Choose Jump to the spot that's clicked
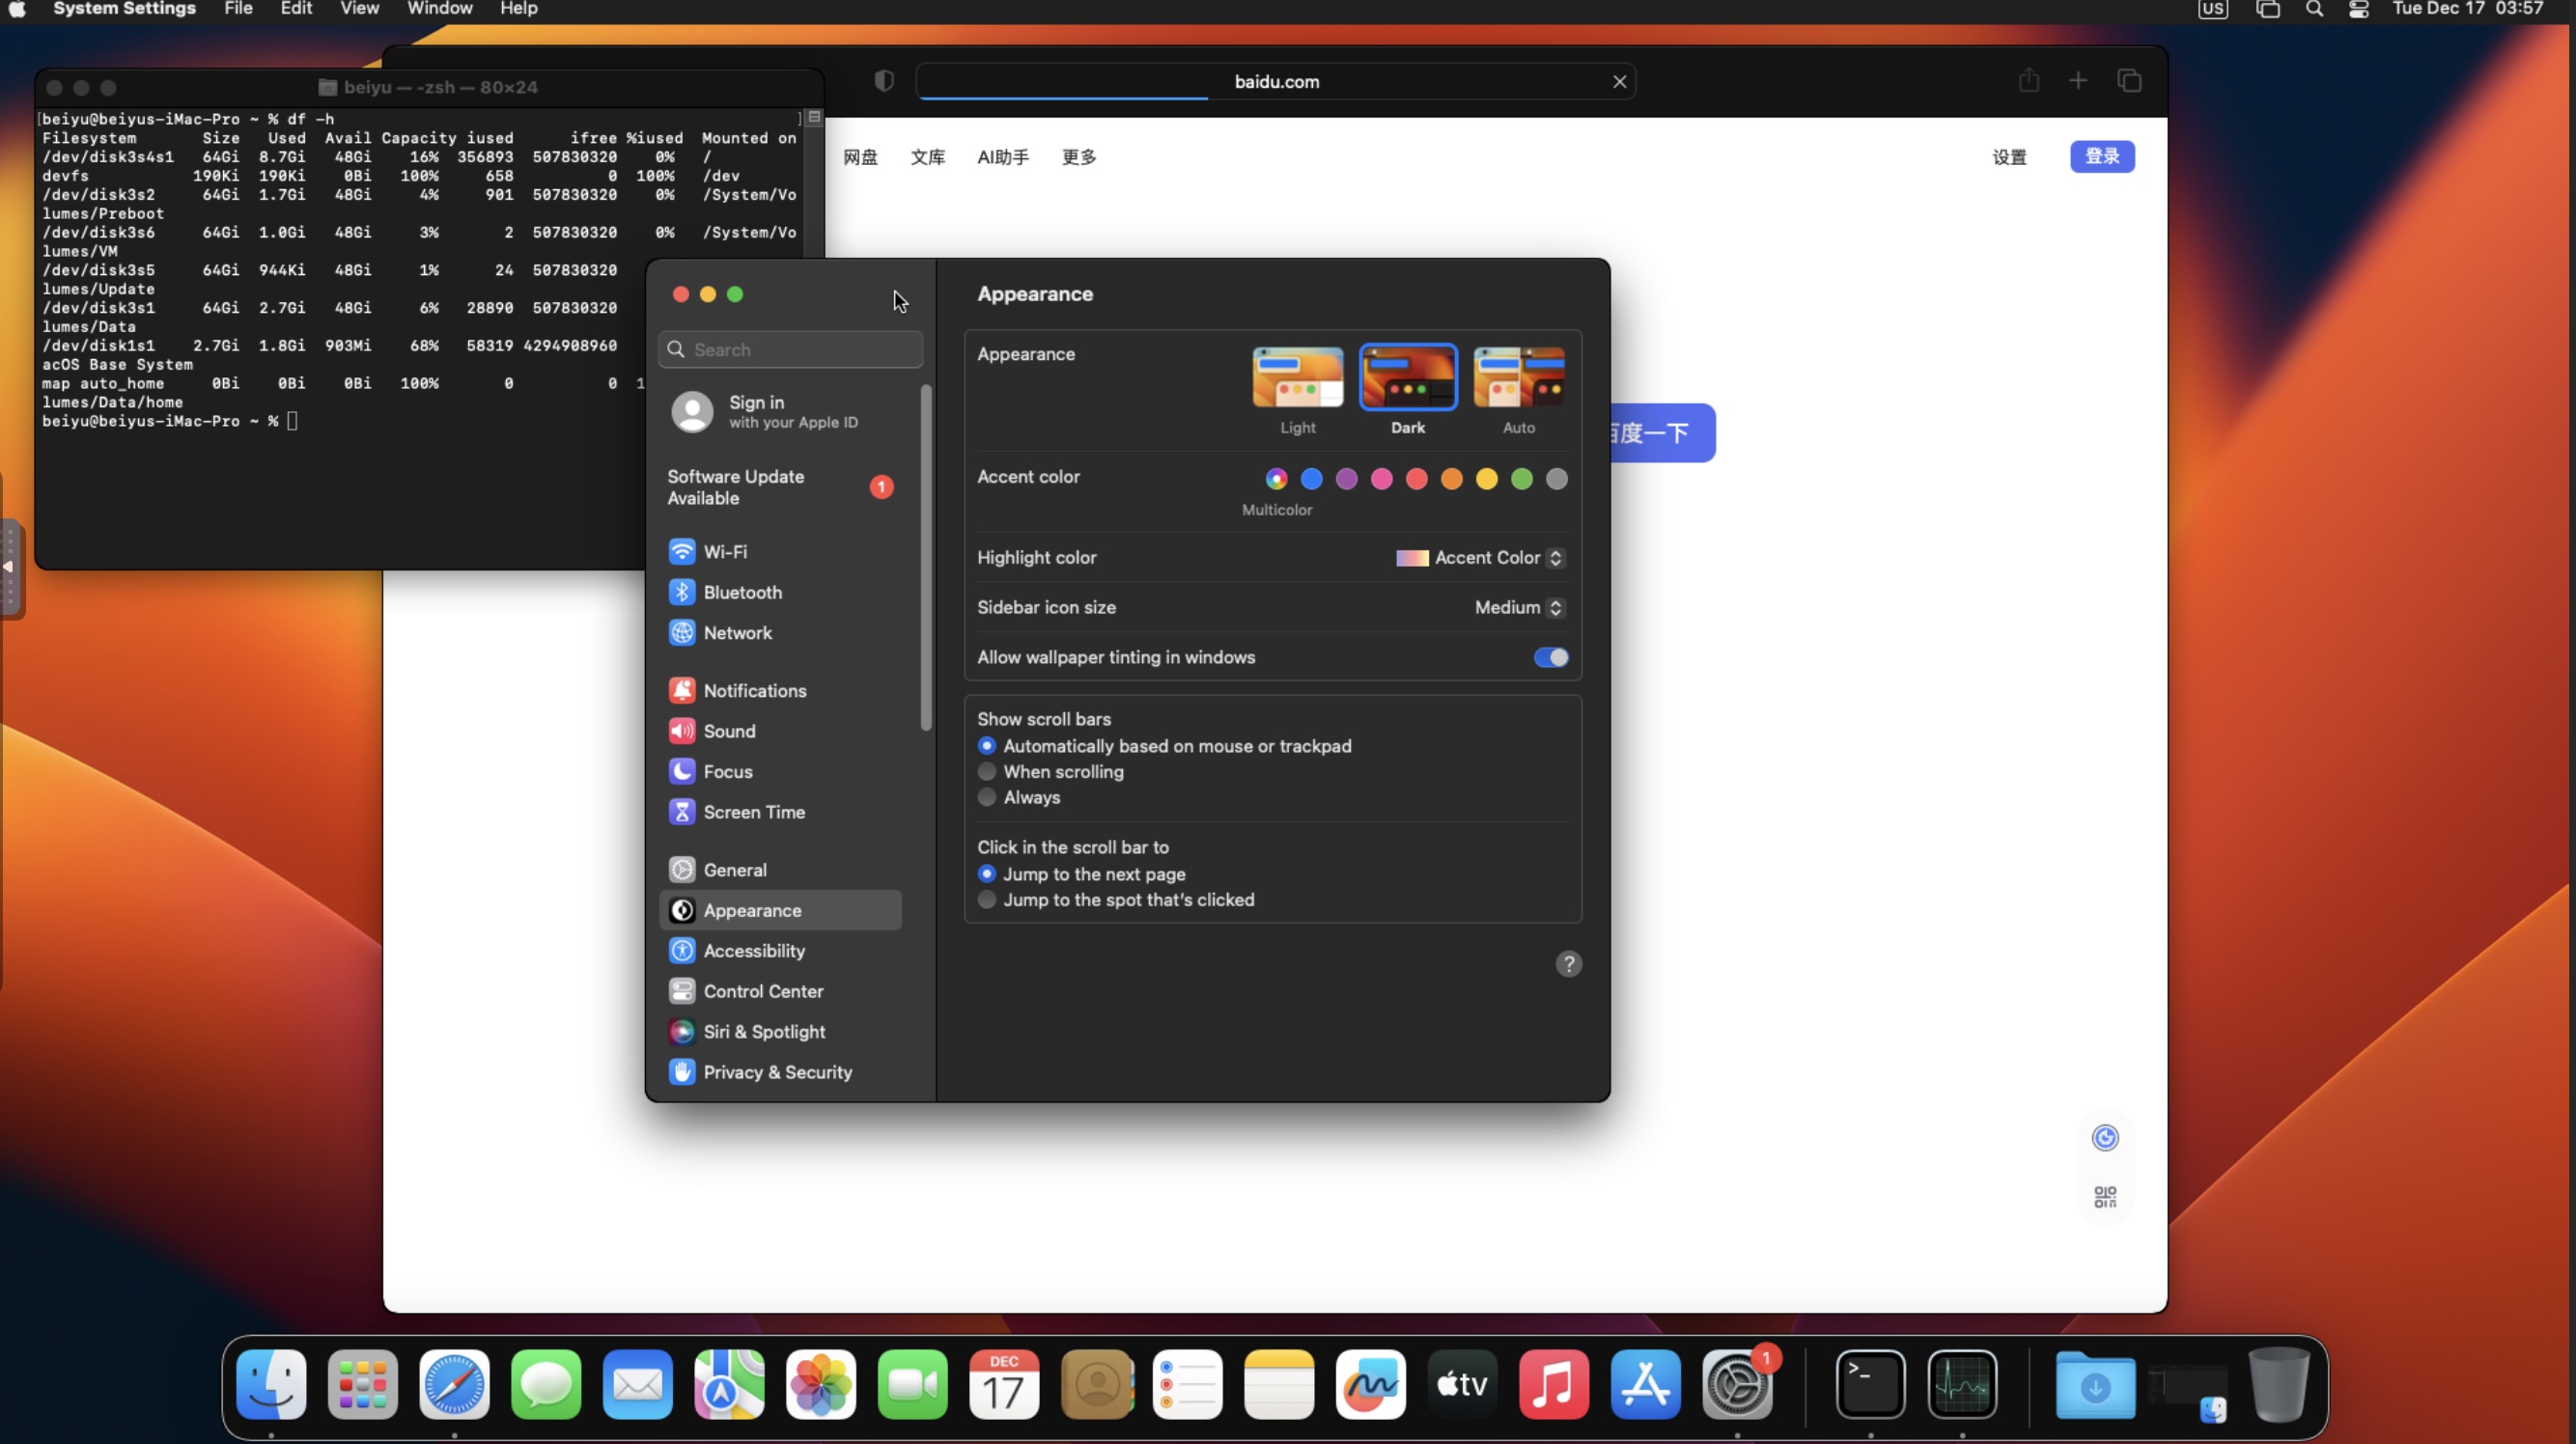The width and height of the screenshot is (2576, 1444). [x=986, y=899]
